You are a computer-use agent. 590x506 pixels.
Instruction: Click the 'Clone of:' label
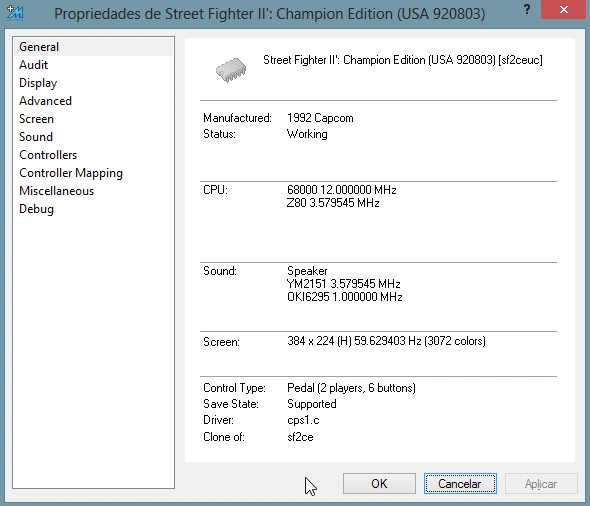pos(224,437)
